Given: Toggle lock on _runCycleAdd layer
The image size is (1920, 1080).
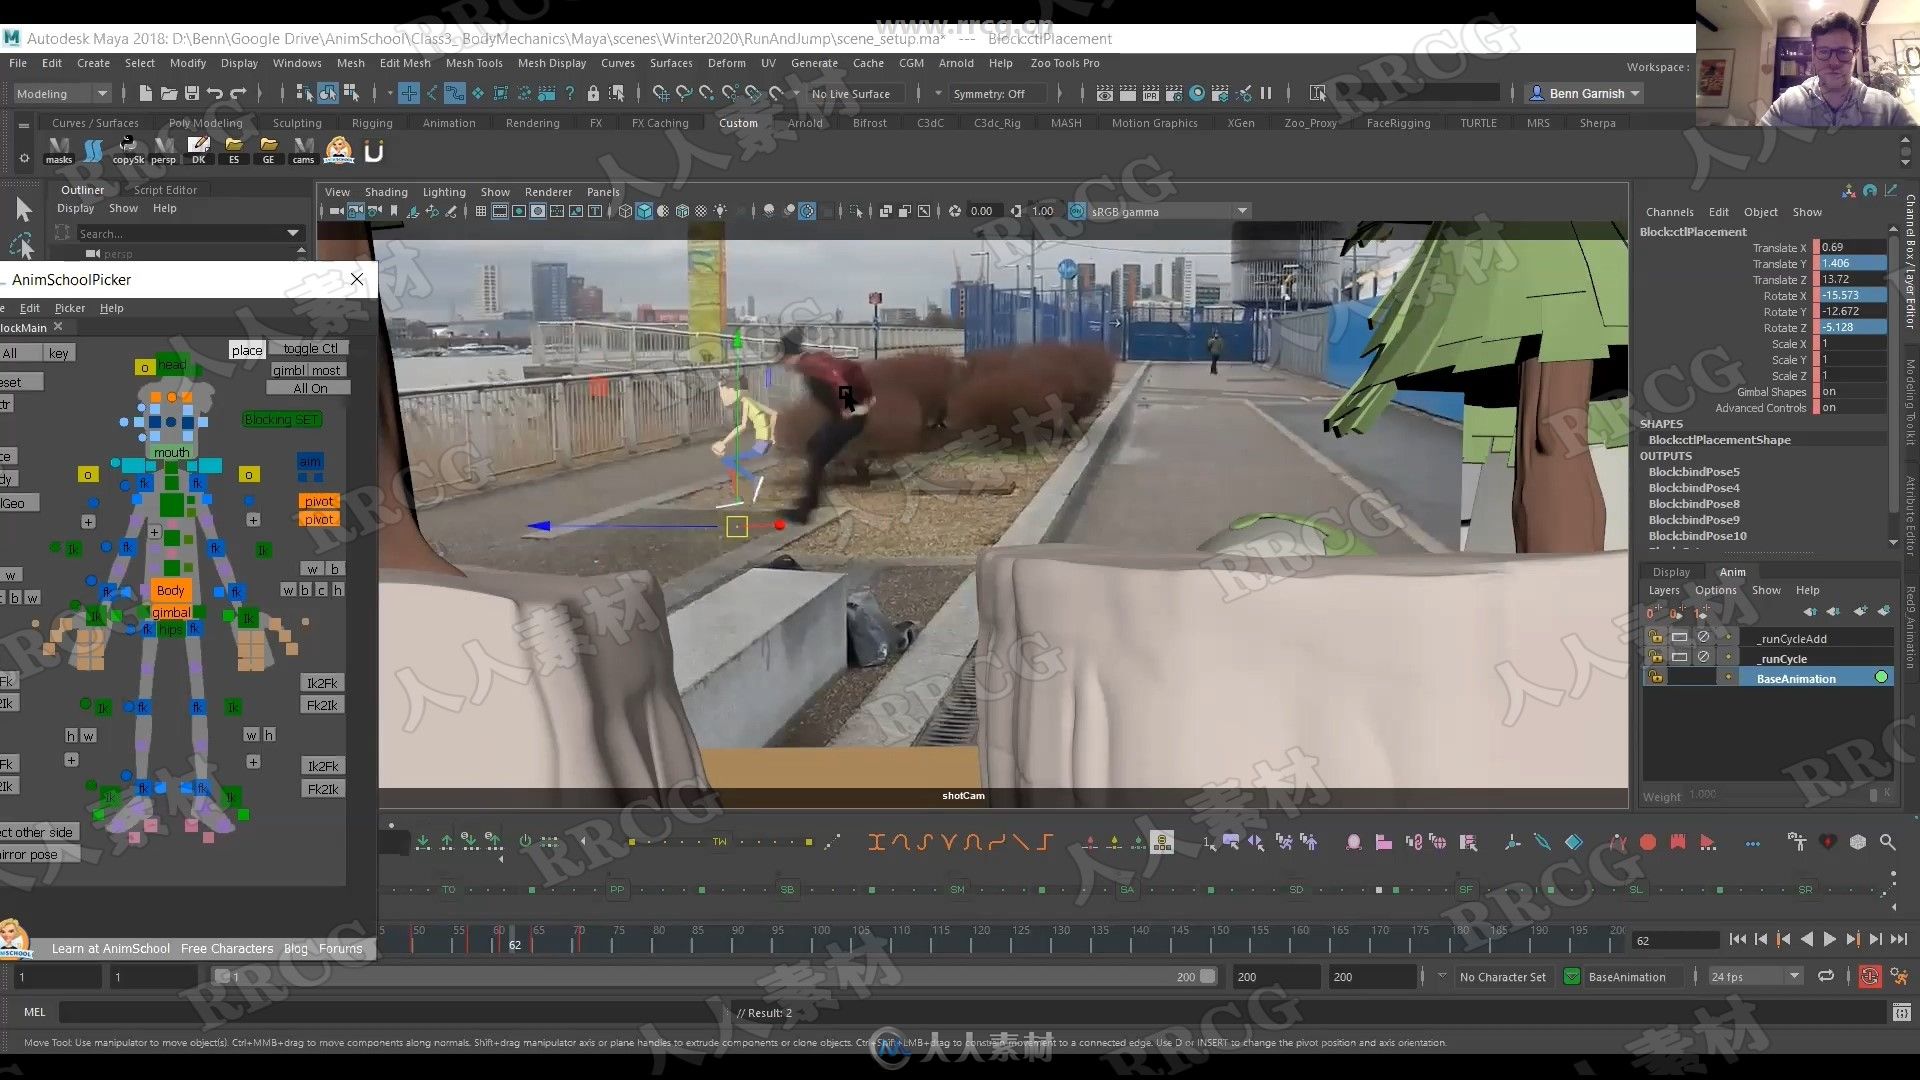Looking at the screenshot, I should (1656, 638).
